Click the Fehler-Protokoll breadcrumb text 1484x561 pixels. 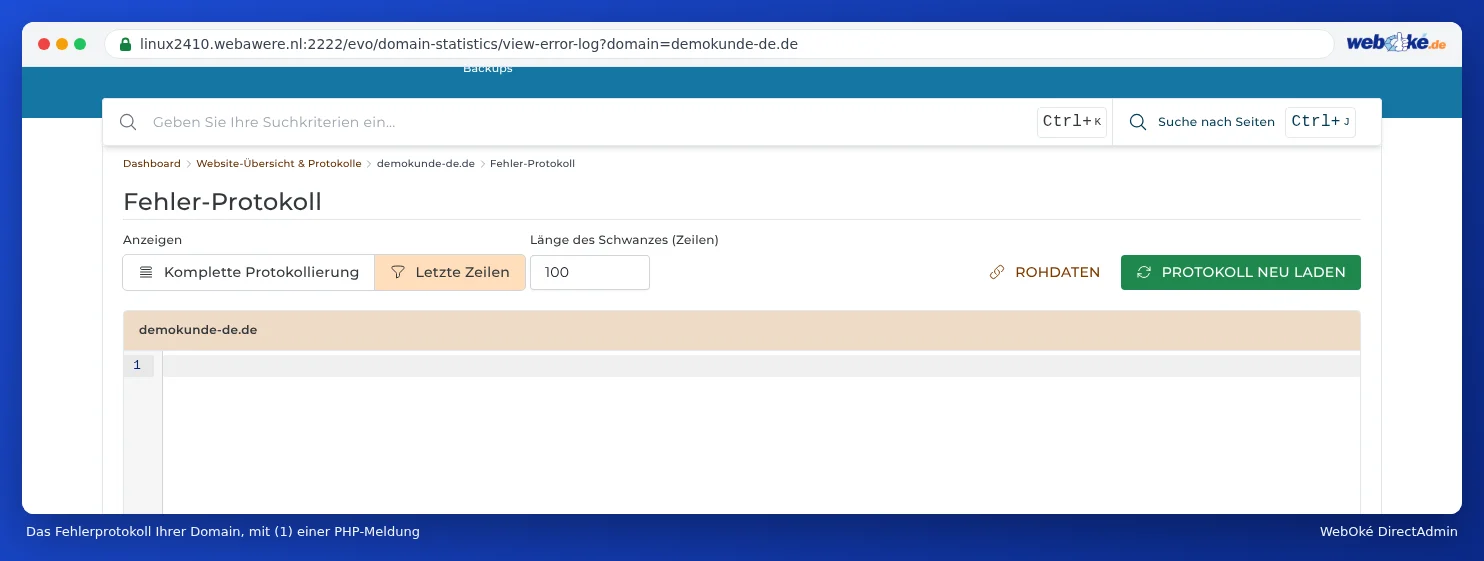[532, 163]
